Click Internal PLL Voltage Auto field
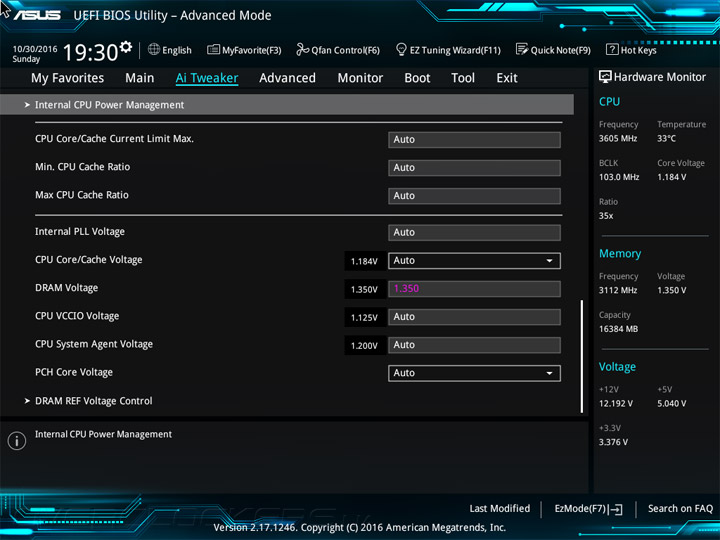This screenshot has width=720, height=540. [x=474, y=232]
